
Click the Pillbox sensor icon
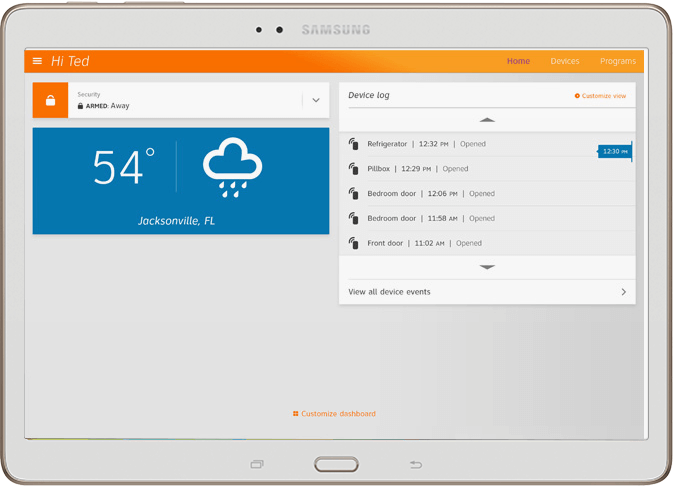click(x=354, y=169)
